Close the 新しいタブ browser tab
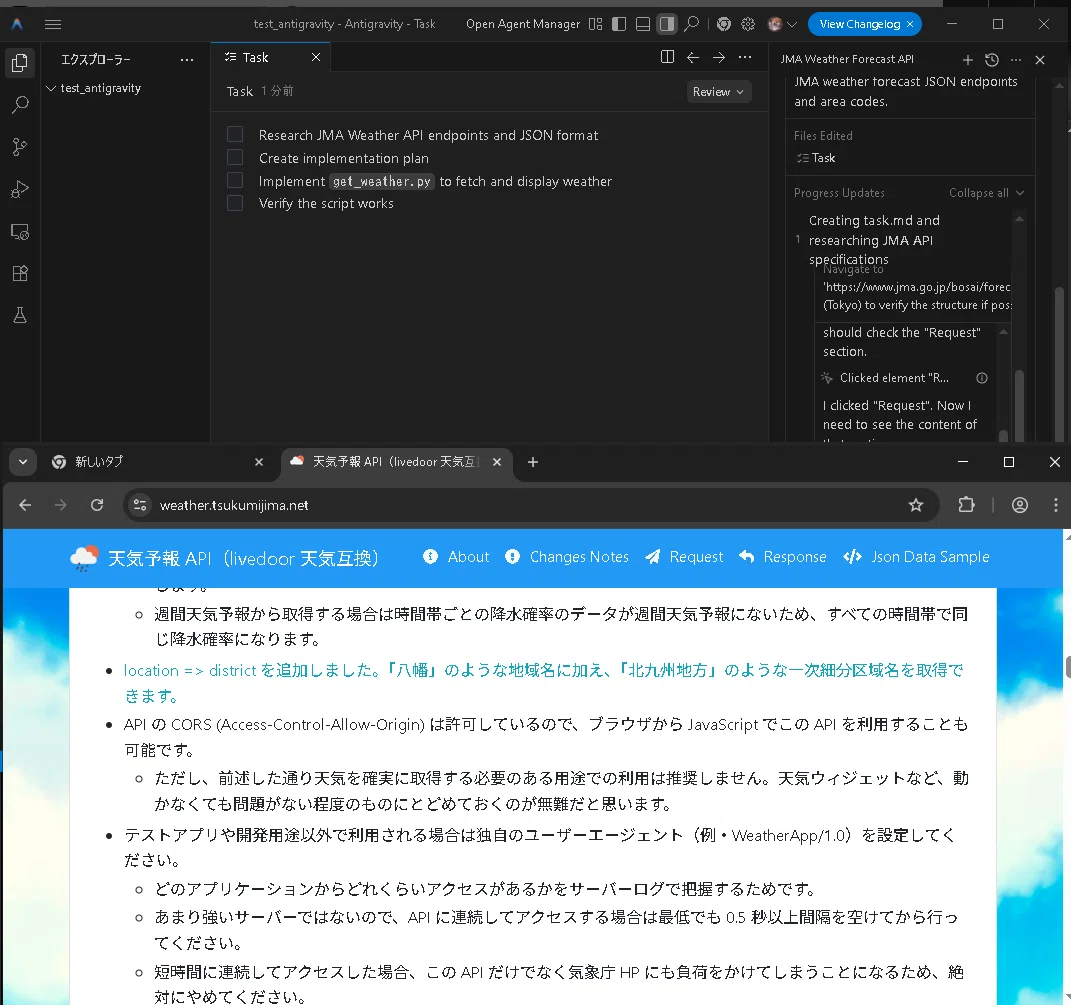 pos(259,462)
